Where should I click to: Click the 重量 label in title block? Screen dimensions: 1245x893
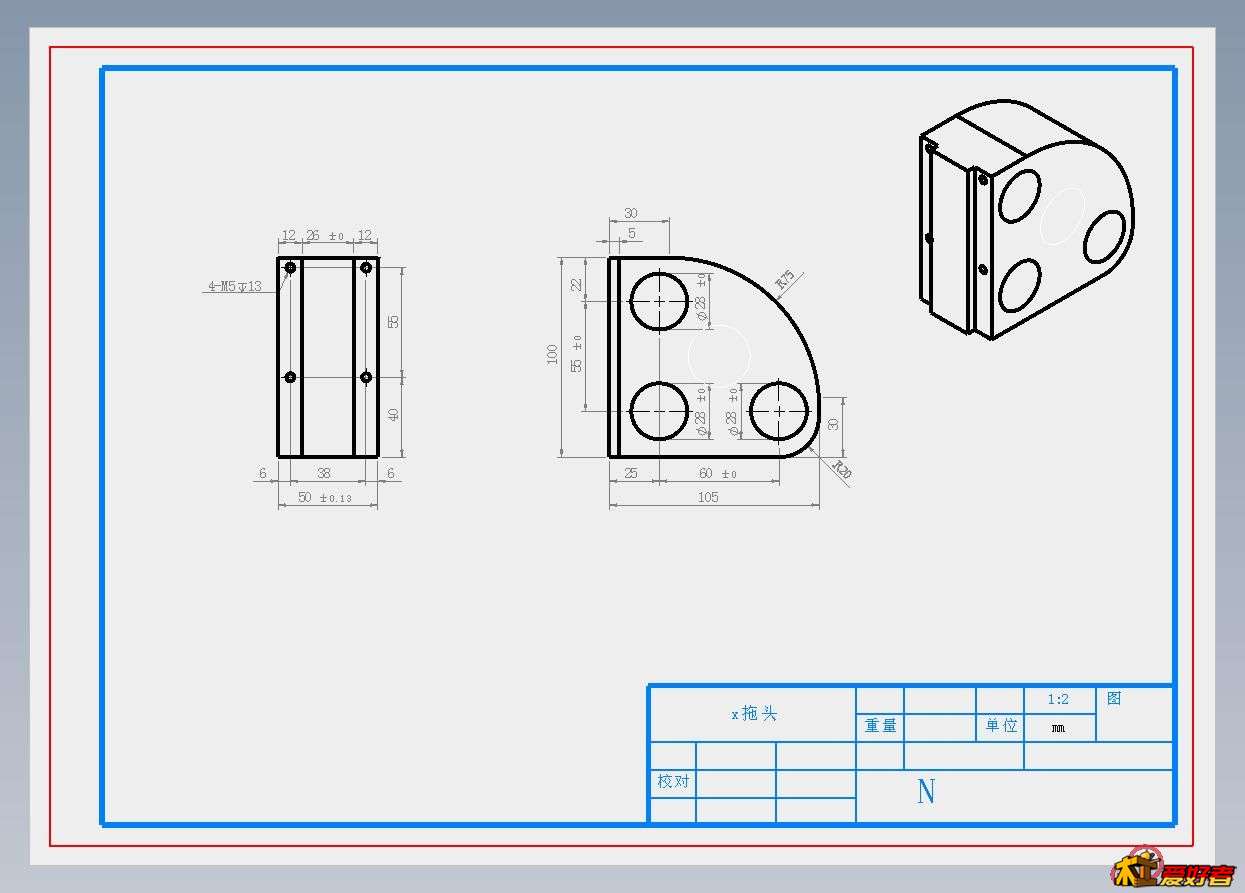(x=881, y=726)
